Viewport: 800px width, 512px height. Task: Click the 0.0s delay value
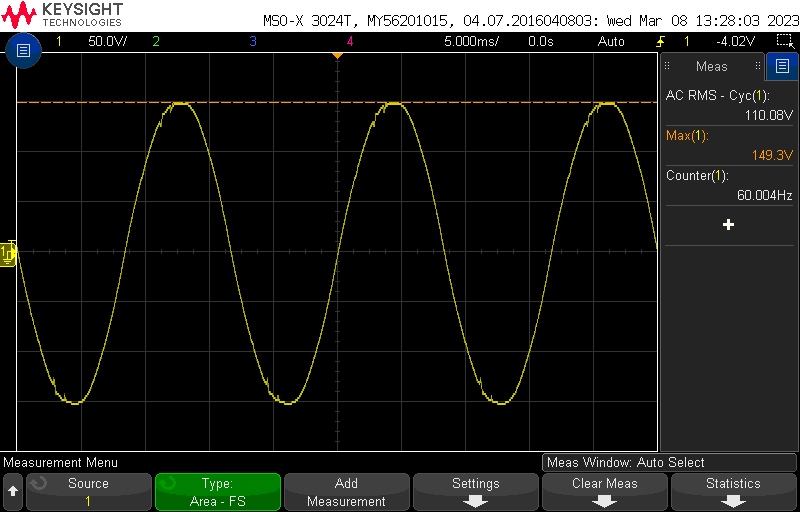[x=541, y=41]
